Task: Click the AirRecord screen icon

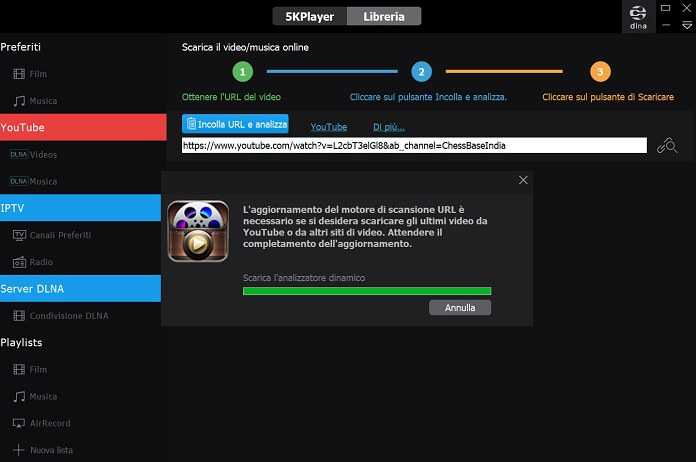Action: [x=19, y=423]
